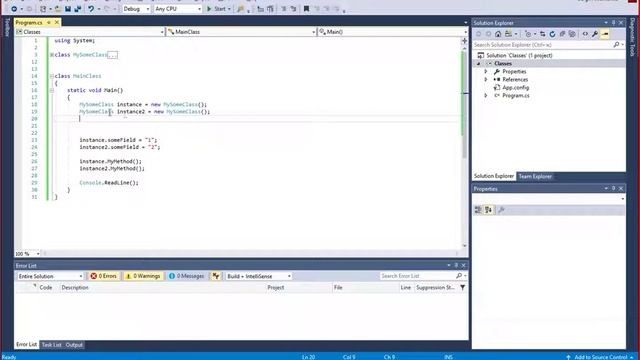
Task: Click the Home icon in Solution Explorer
Action: [498, 34]
